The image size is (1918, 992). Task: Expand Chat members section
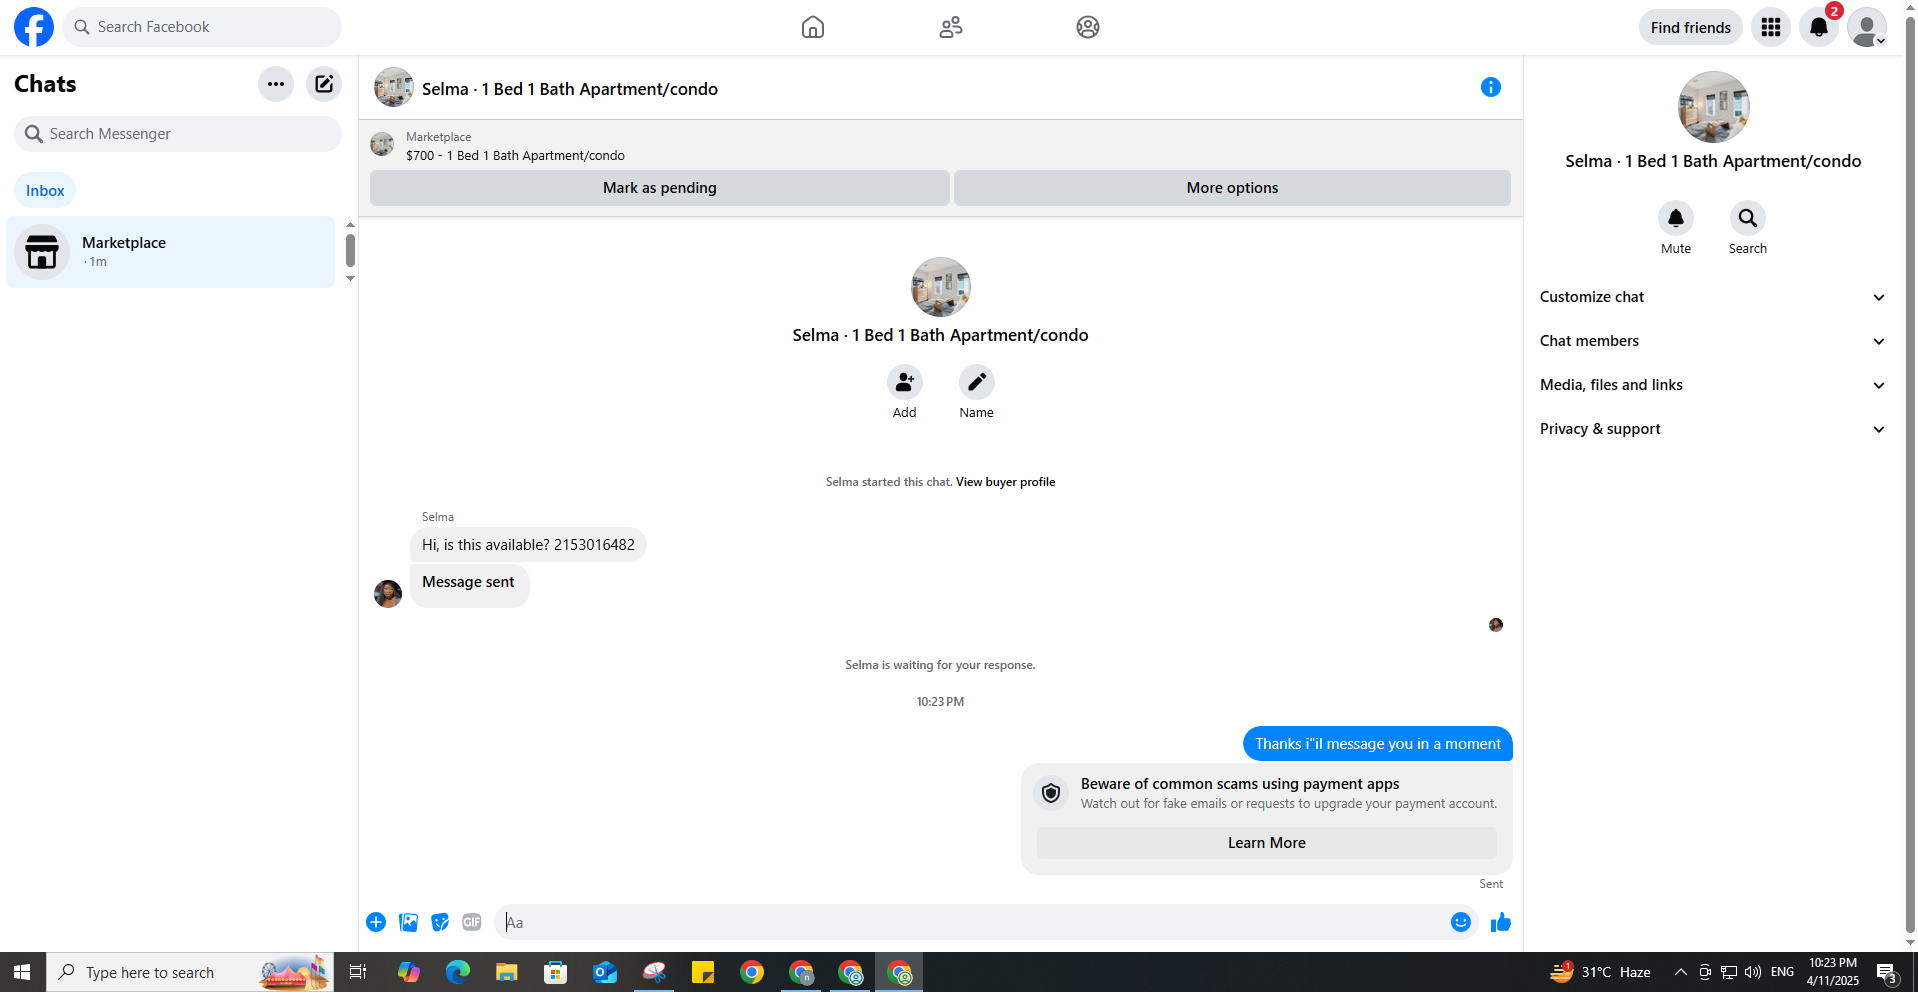click(1713, 341)
